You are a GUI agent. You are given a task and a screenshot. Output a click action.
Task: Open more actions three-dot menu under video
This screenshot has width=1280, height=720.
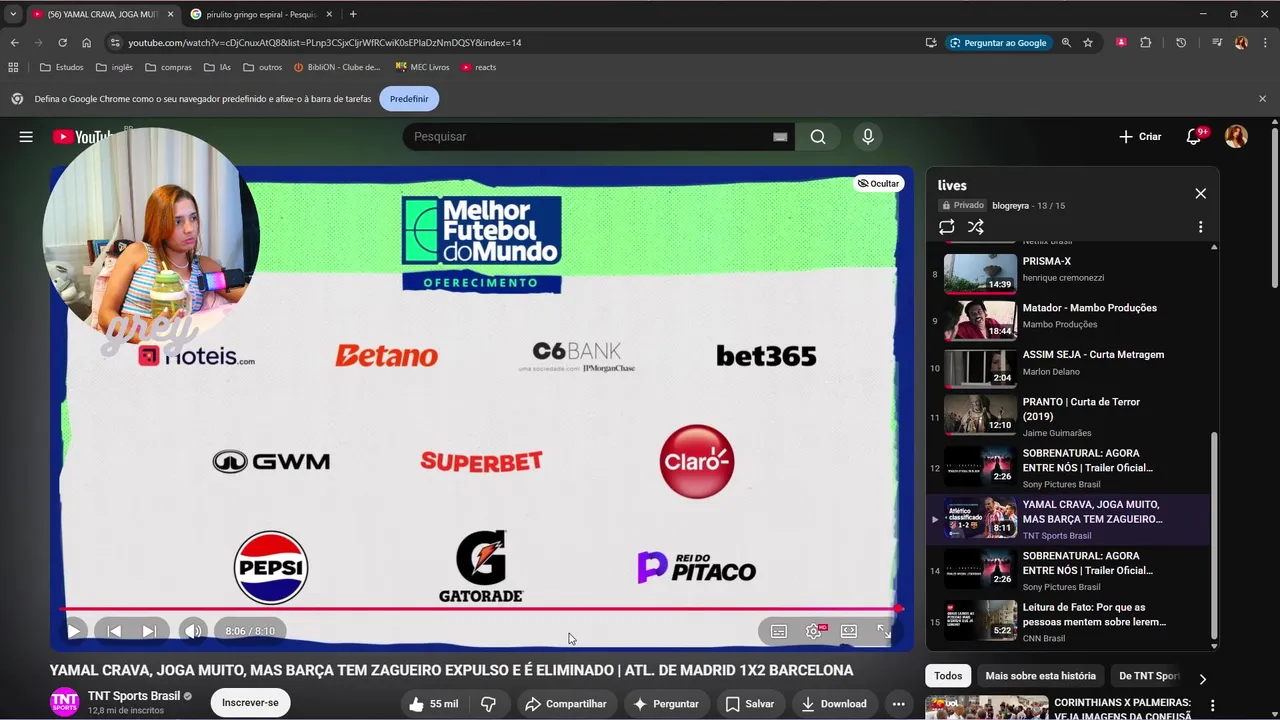pyautogui.click(x=898, y=704)
